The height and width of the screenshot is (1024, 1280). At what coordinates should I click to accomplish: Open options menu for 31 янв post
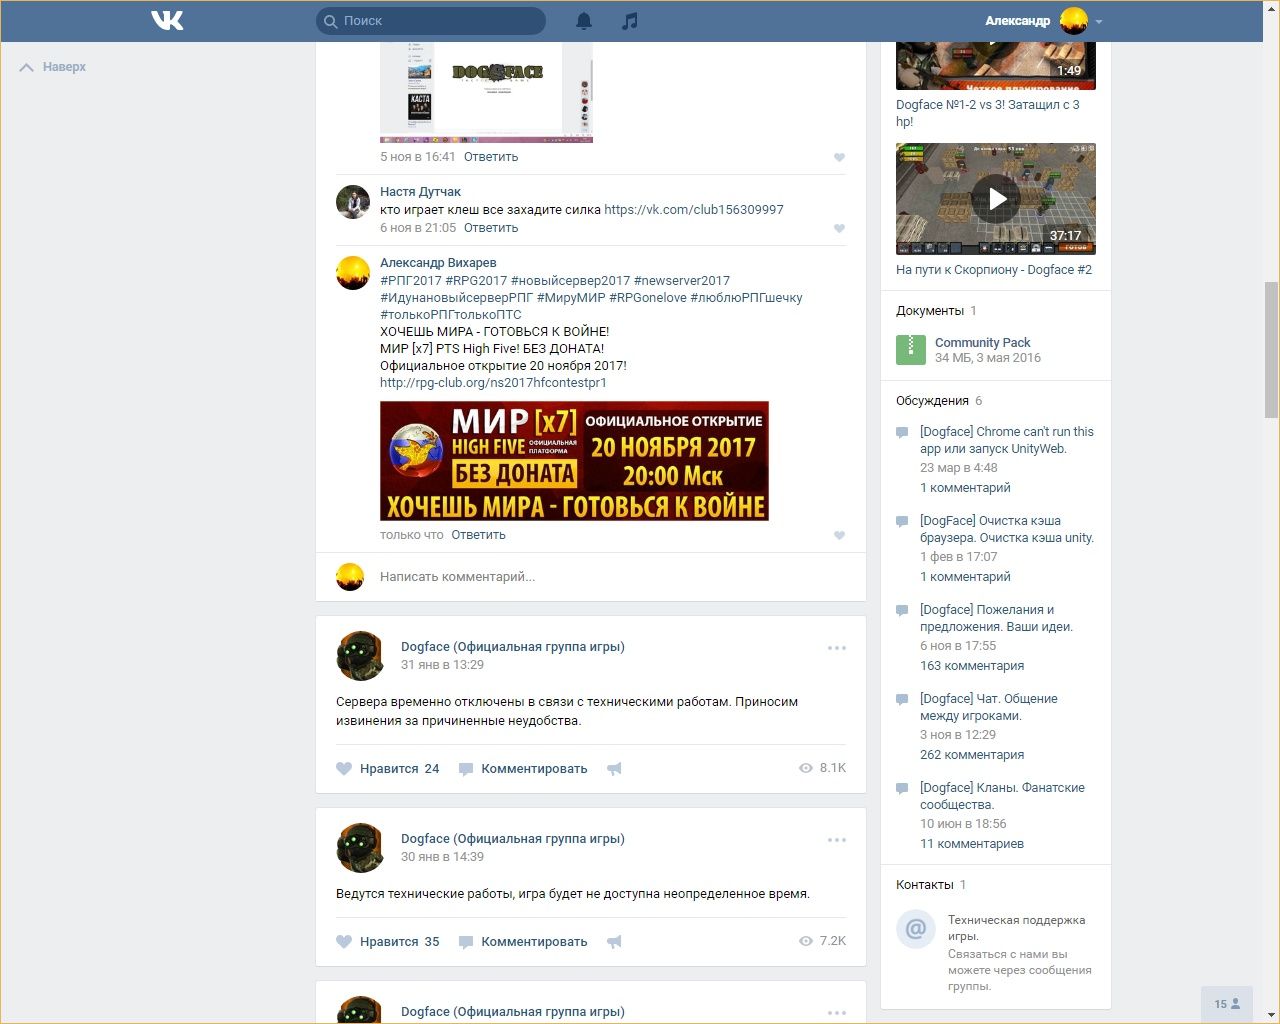pyautogui.click(x=837, y=648)
